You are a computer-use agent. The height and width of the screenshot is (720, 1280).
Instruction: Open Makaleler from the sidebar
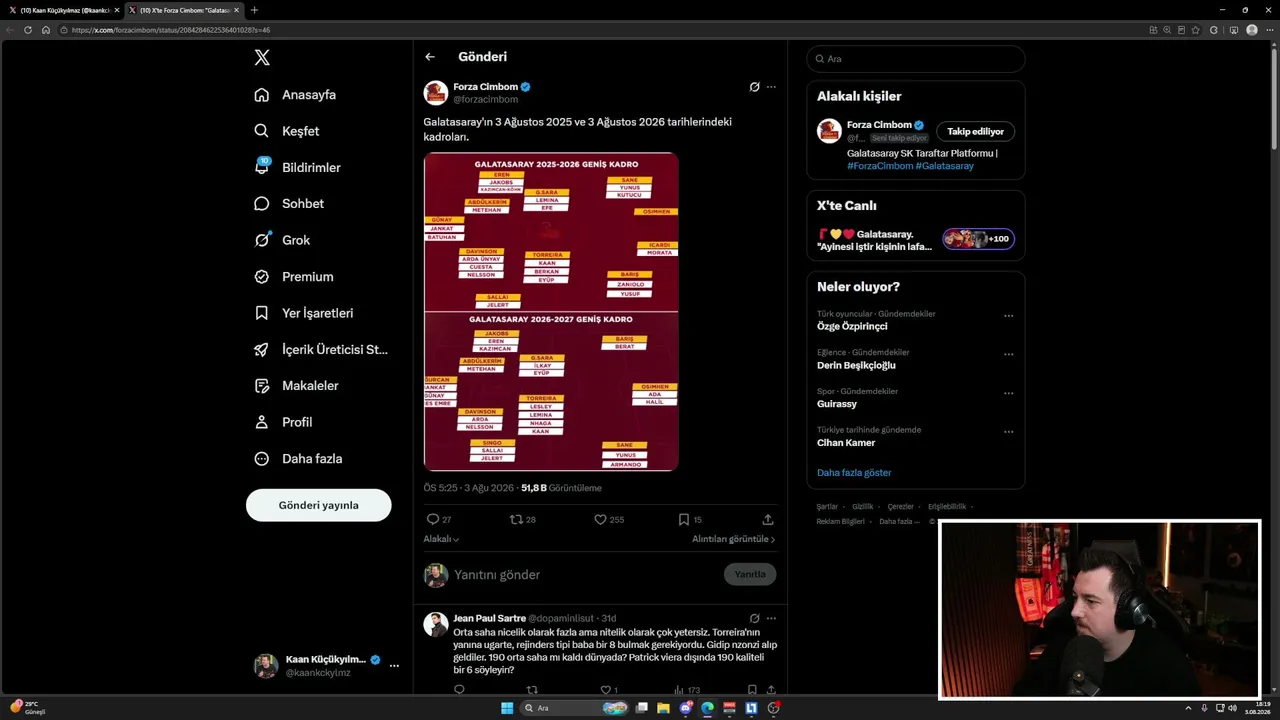coord(296,386)
